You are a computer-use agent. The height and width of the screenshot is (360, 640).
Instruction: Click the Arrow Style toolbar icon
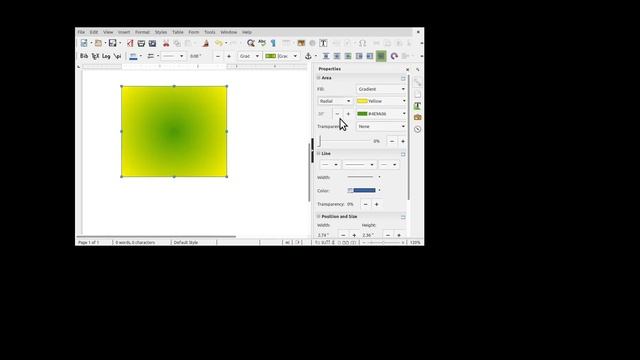tap(151, 56)
